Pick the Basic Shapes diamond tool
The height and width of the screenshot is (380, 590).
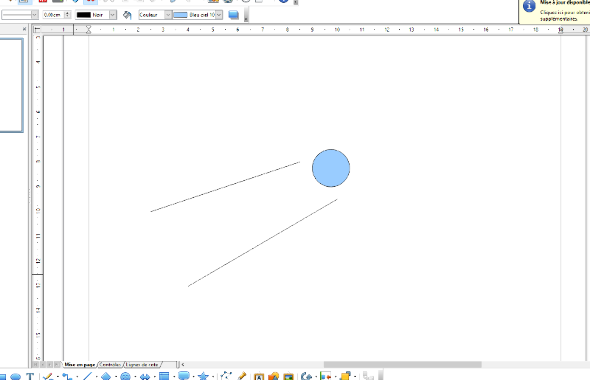pos(106,376)
